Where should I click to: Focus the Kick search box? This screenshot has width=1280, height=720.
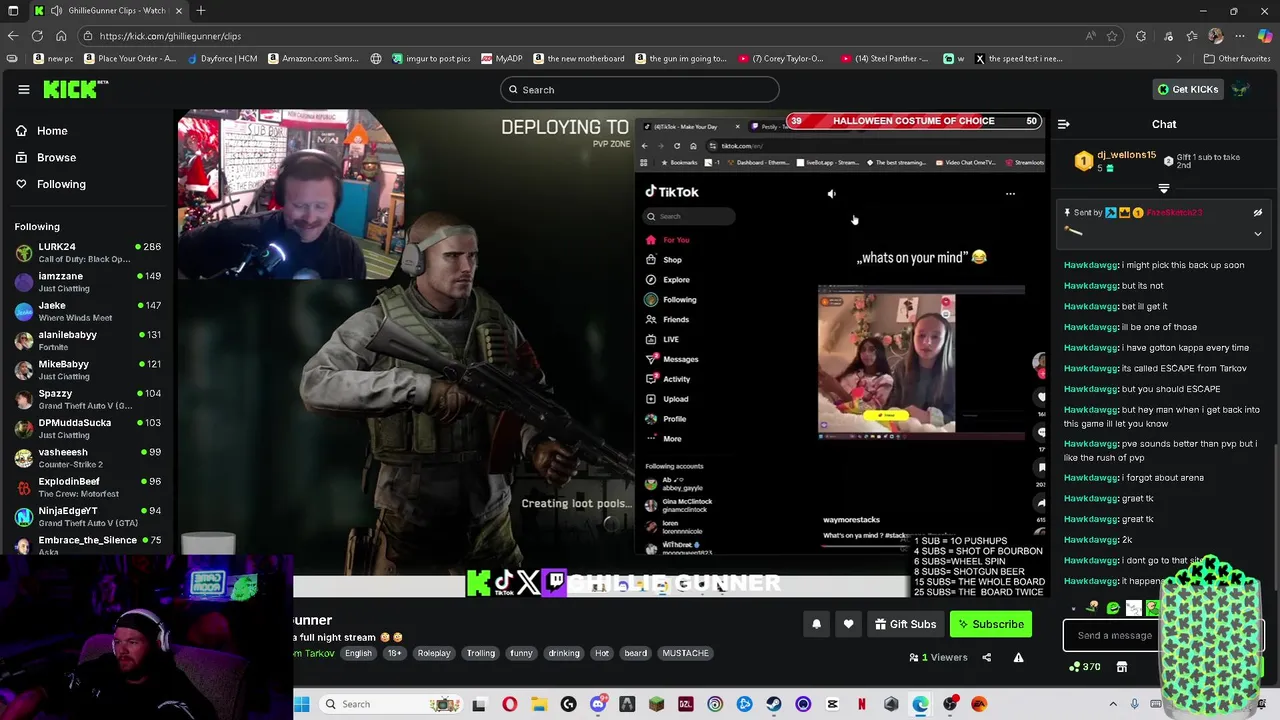640,90
